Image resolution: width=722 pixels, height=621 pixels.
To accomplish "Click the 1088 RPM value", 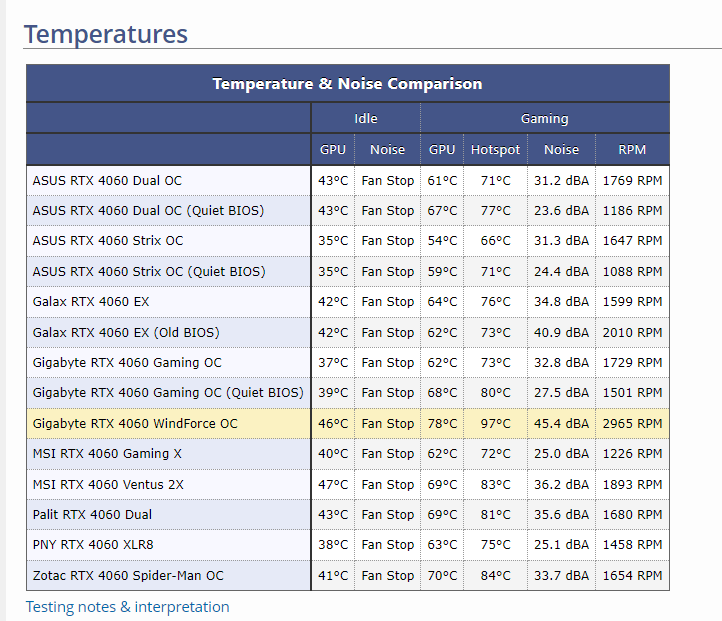I will [x=632, y=272].
